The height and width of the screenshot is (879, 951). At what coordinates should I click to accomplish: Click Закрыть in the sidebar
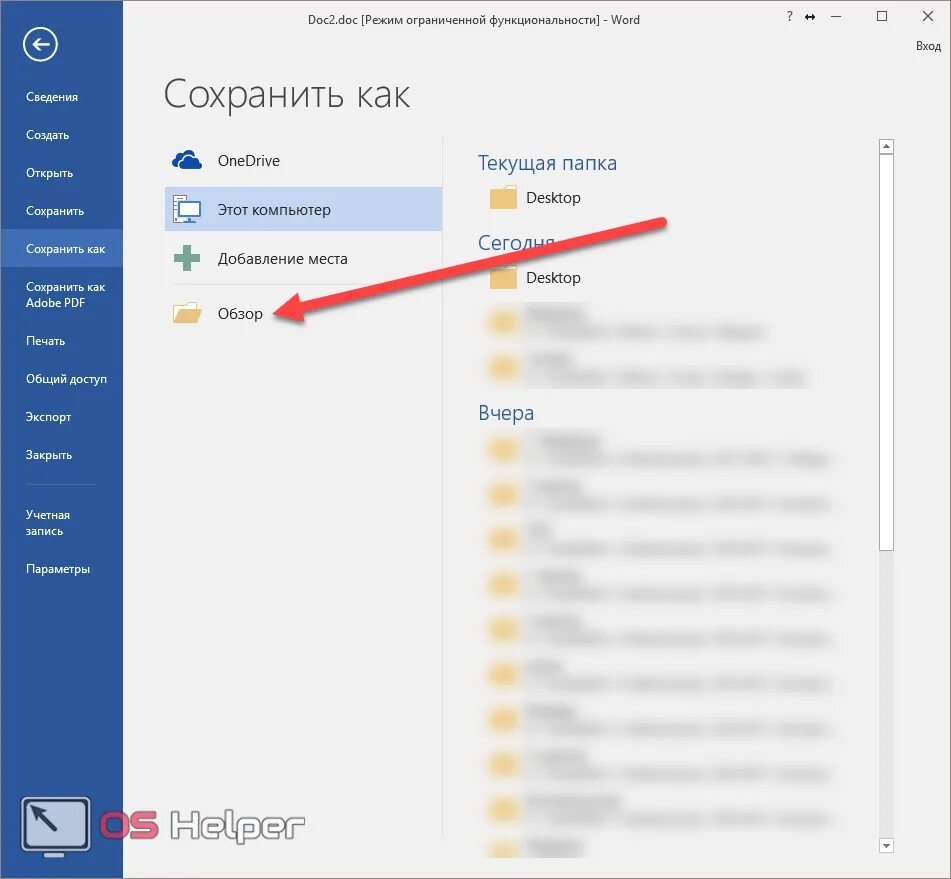(49, 455)
